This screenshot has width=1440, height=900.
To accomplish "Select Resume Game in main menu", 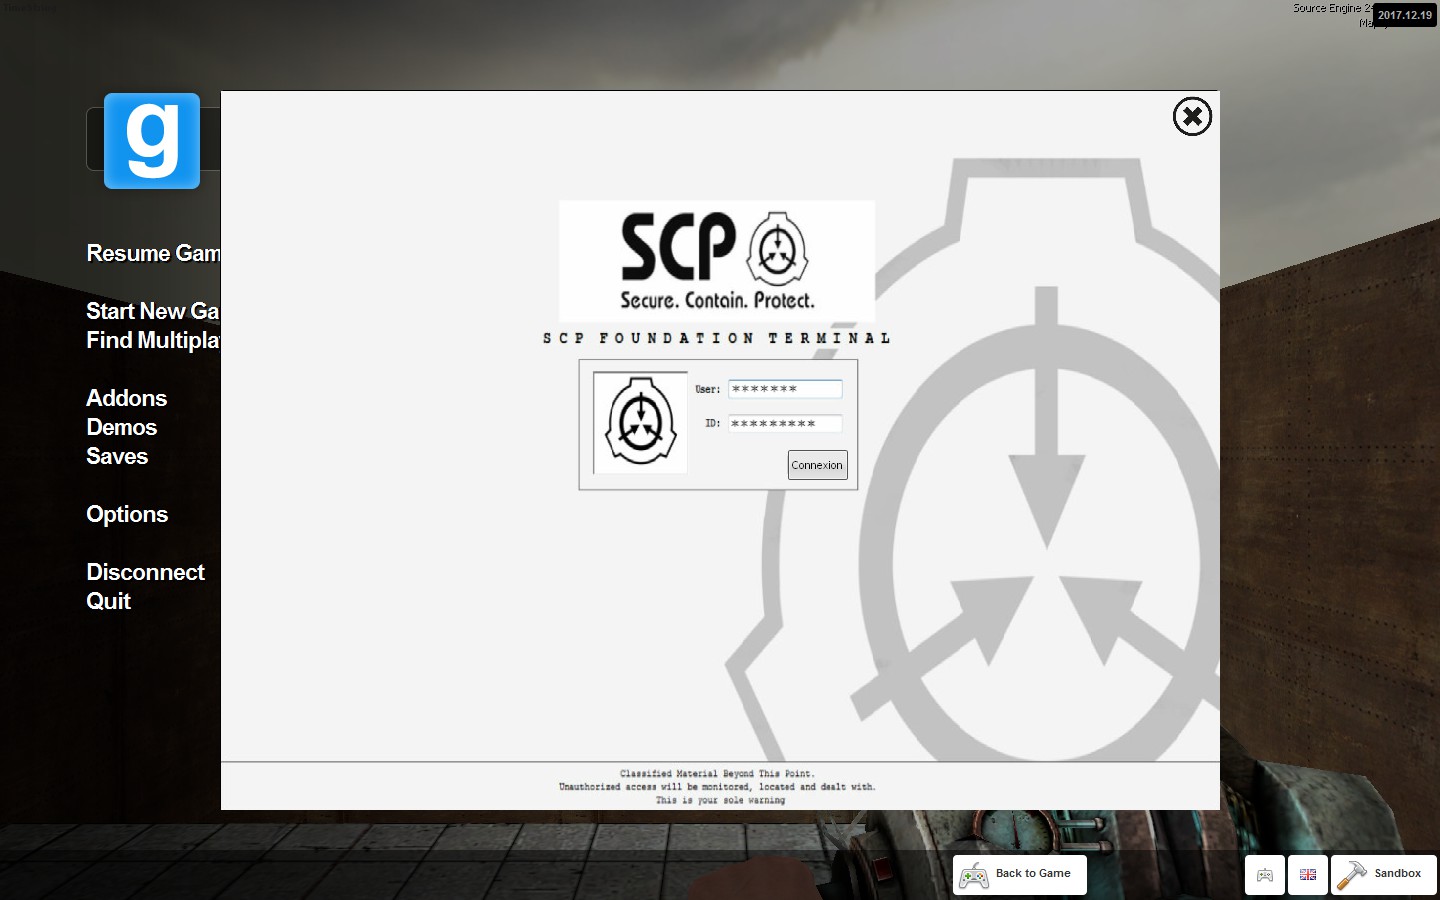I will (153, 253).
